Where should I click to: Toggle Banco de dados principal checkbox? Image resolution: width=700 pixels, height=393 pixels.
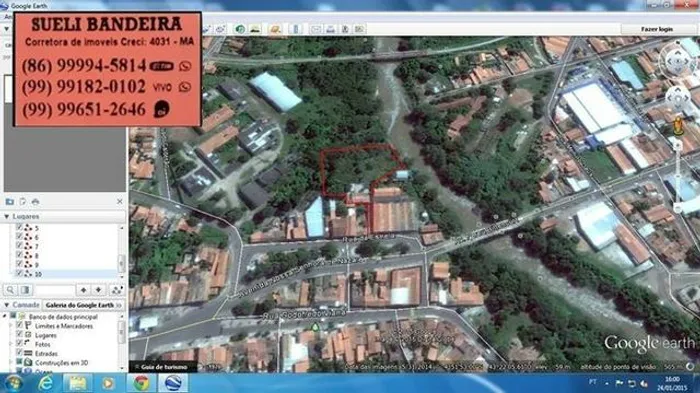click(13, 316)
